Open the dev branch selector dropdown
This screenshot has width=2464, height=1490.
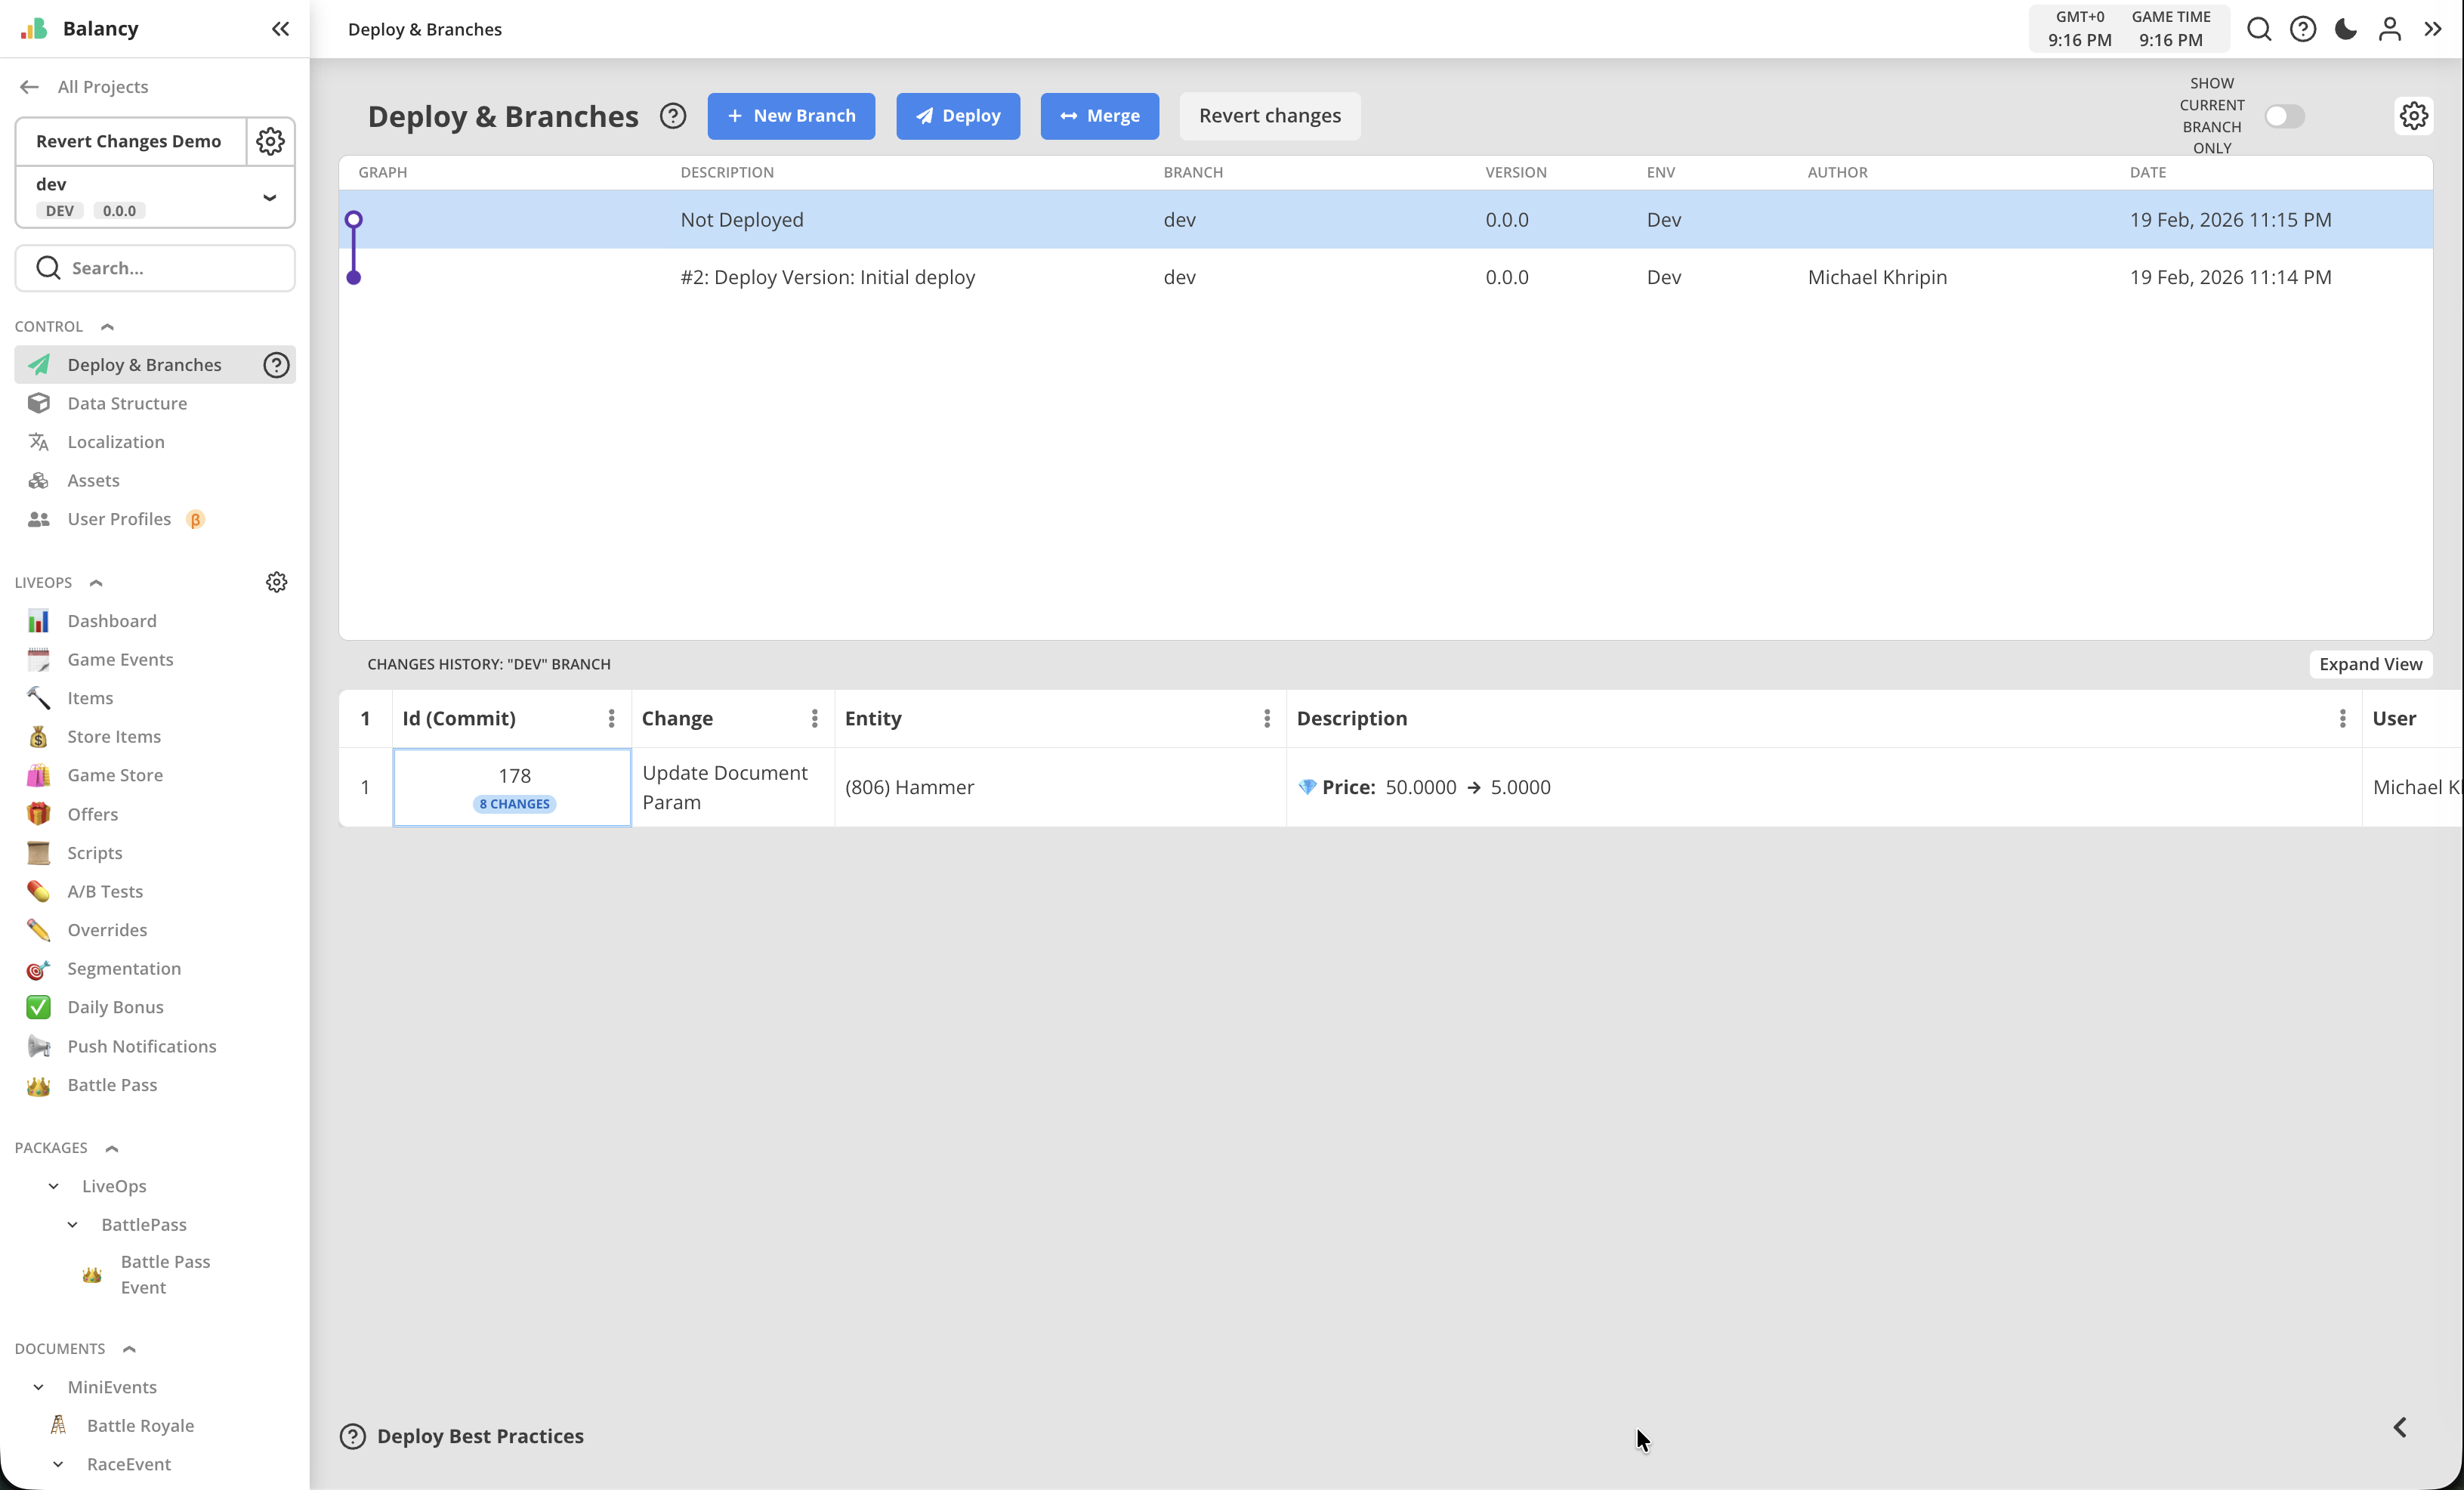pyautogui.click(x=269, y=197)
